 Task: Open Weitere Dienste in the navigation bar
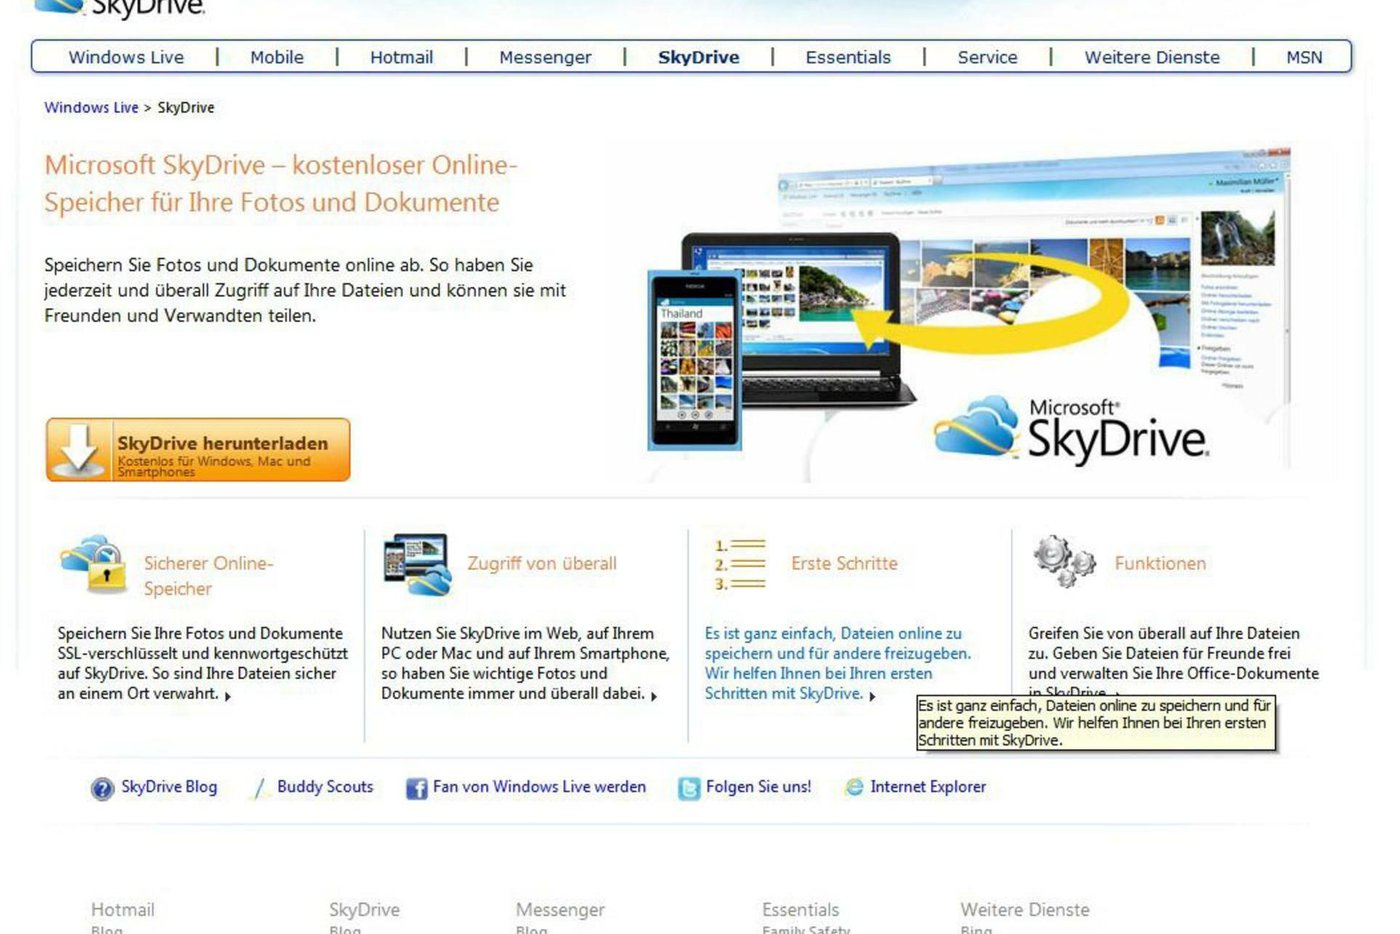(x=1152, y=58)
